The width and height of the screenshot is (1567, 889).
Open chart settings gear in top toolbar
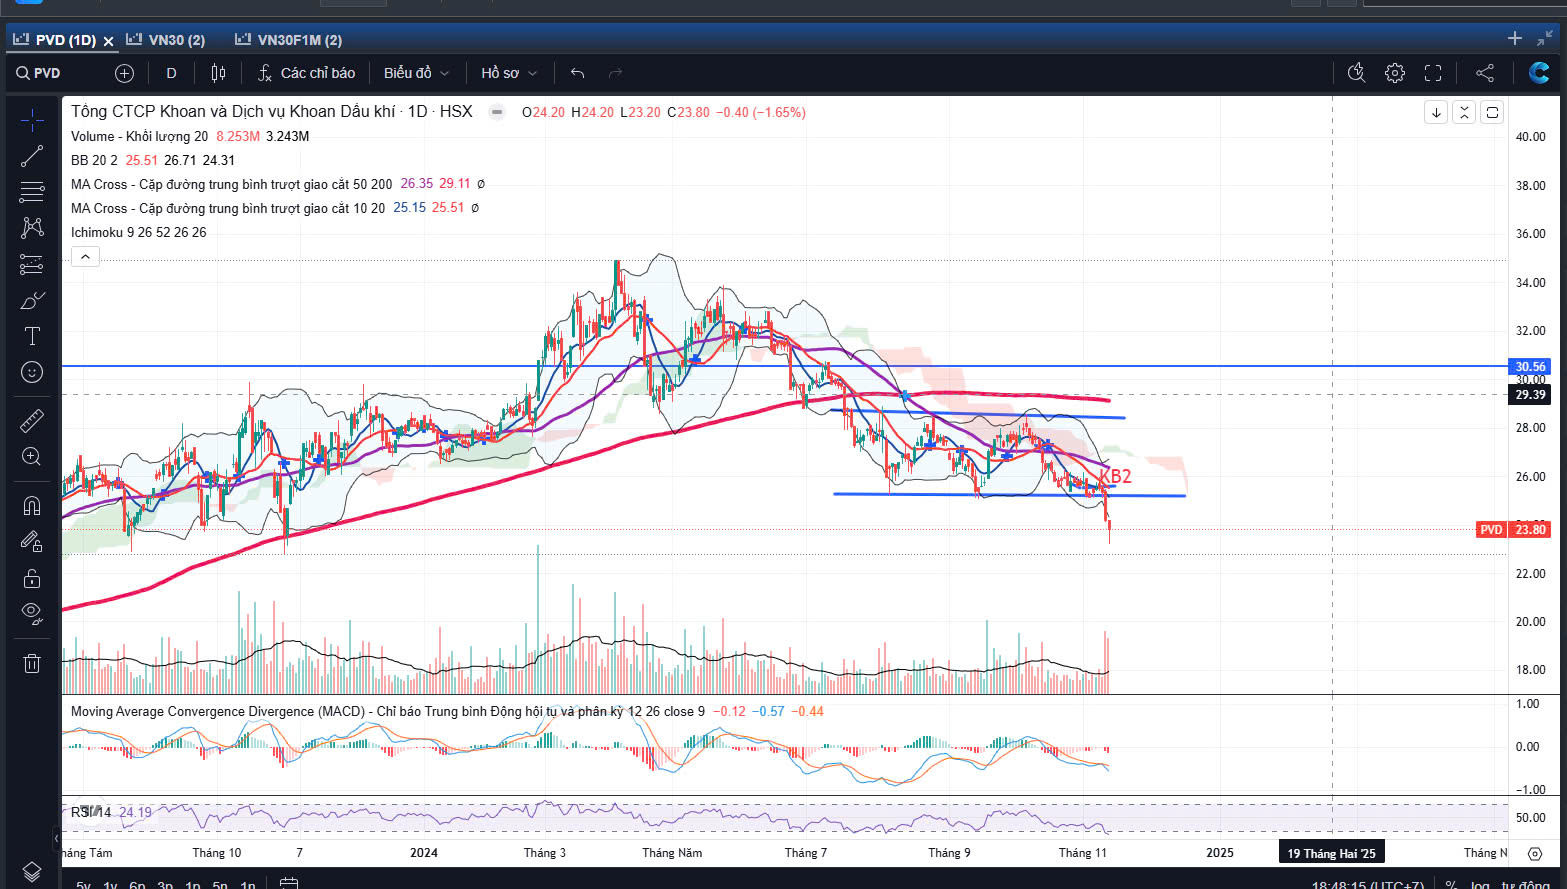pyautogui.click(x=1394, y=73)
